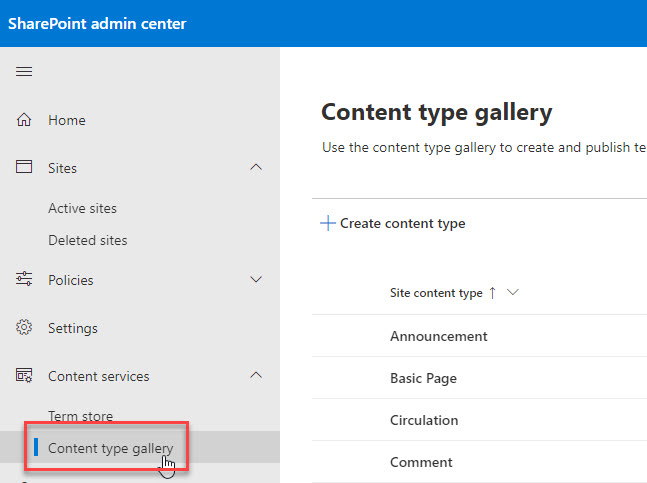This screenshot has width=647, height=483.
Task: Click the Sites window icon
Action: (x=24, y=167)
